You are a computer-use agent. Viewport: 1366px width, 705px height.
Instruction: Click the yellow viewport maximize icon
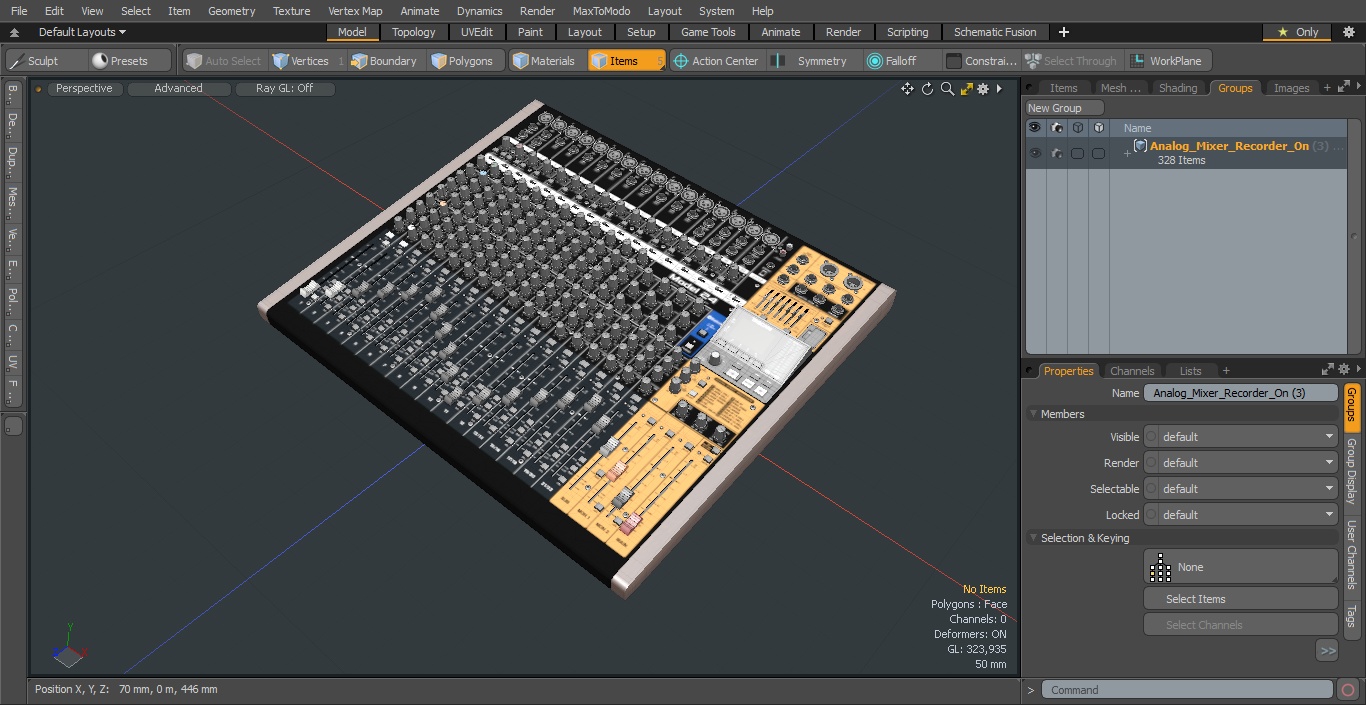tap(966, 89)
